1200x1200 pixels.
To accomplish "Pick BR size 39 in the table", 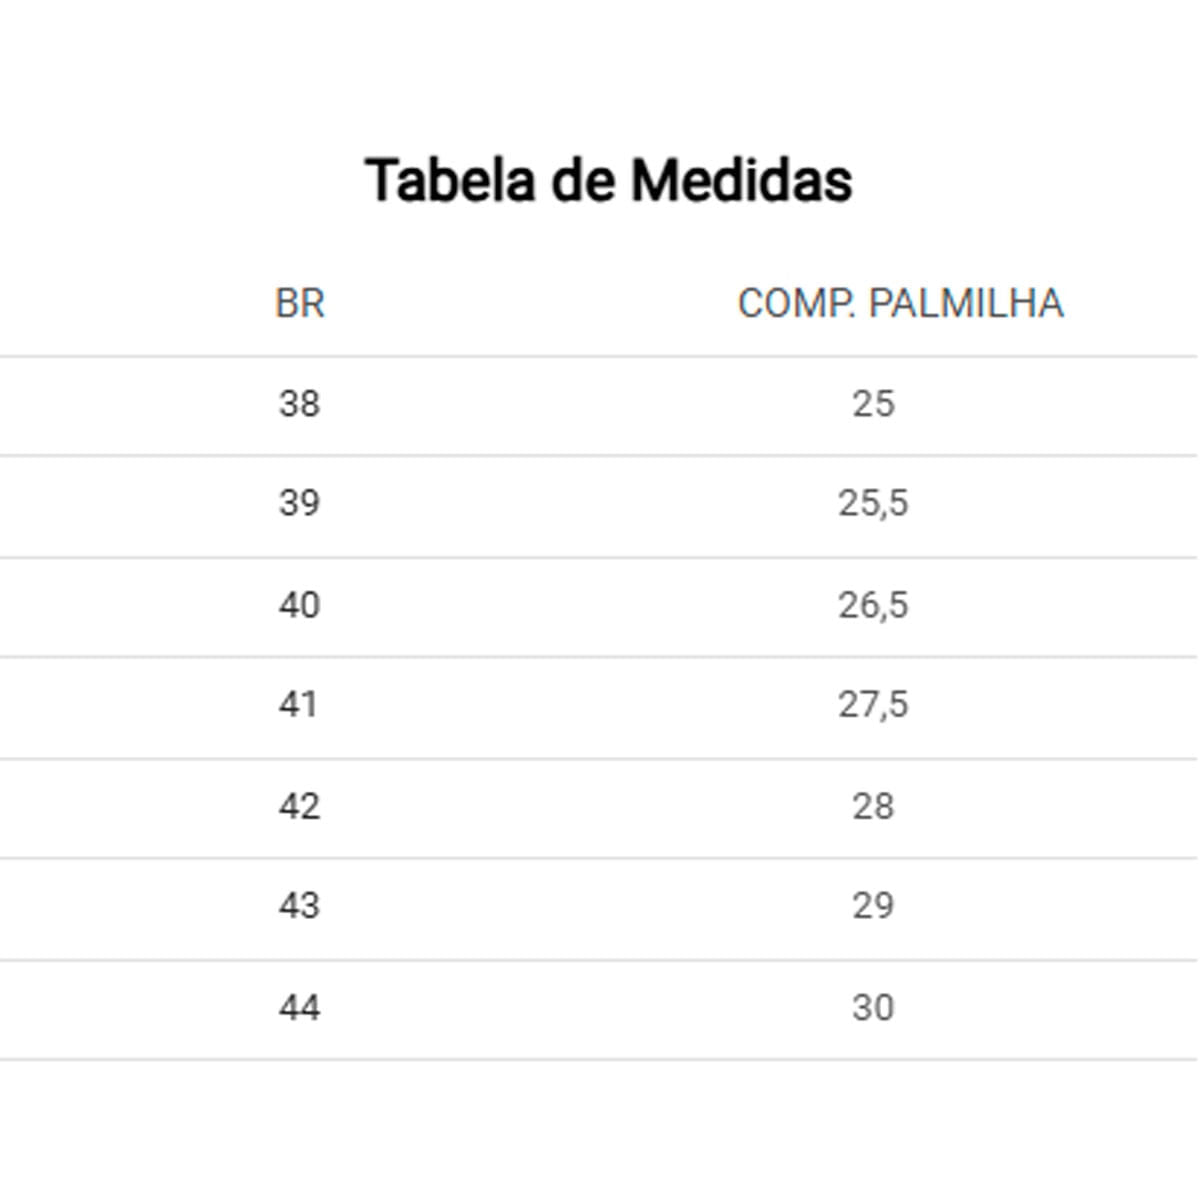I will (x=299, y=502).
